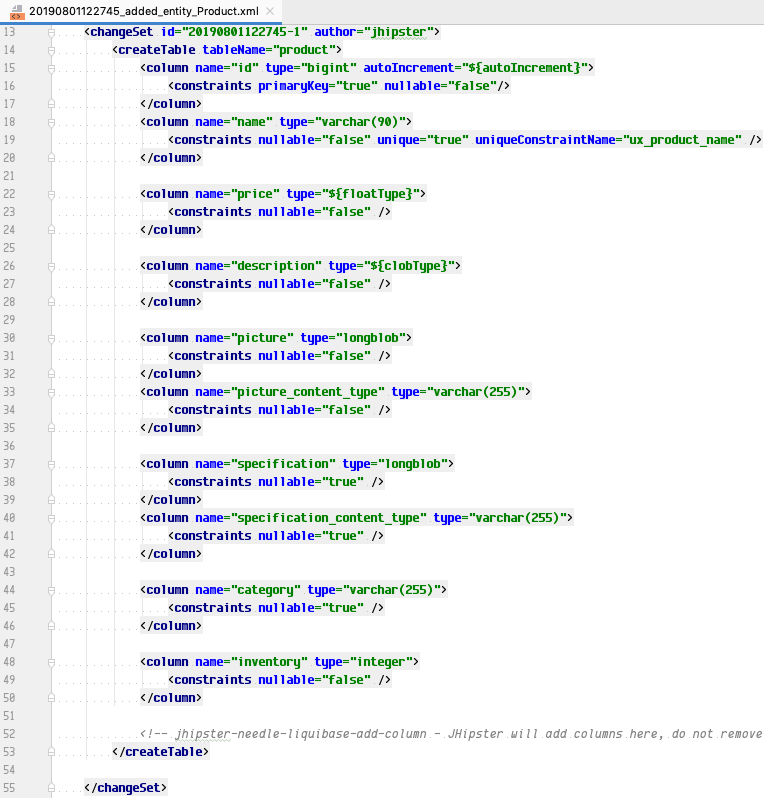Click the "price" column name
The height and width of the screenshot is (798, 764).
255,194
